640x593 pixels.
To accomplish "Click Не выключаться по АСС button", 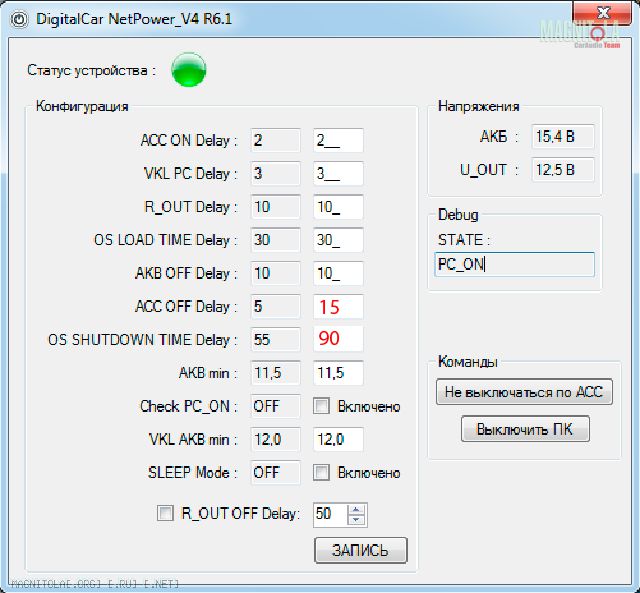I will (524, 392).
